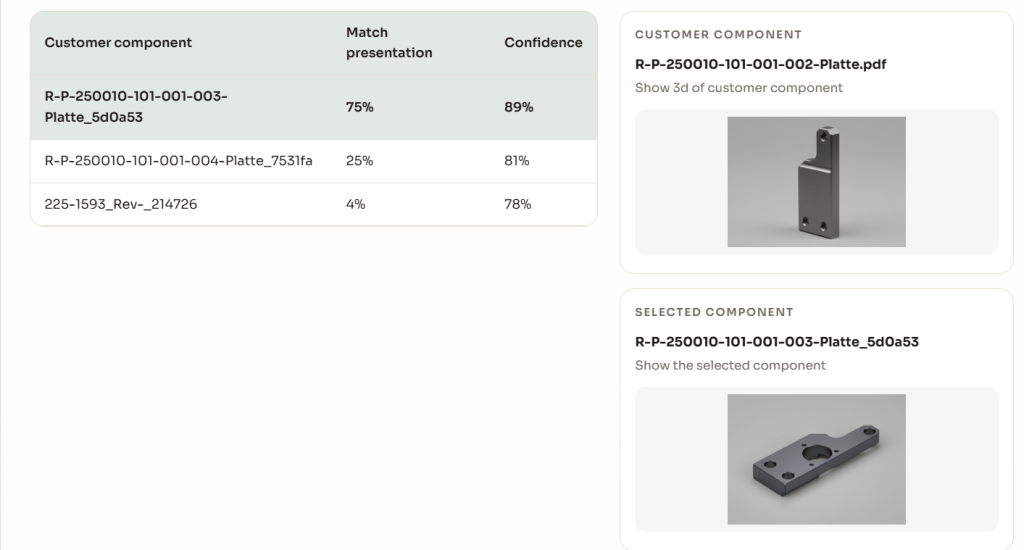This screenshot has height=550, width=1024.
Task: Click the 25% match presentation cell
Action: coord(360,161)
